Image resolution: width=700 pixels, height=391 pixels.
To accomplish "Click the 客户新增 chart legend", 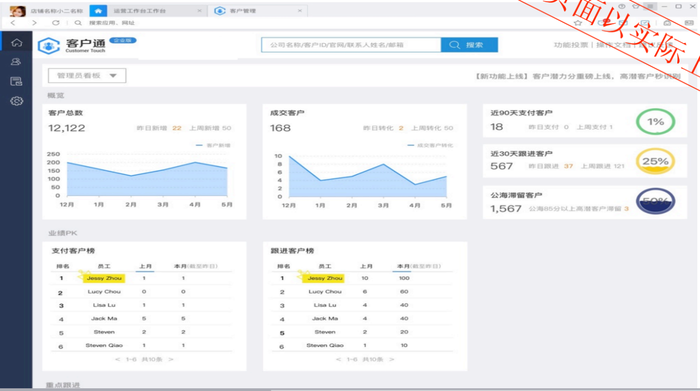I will pyautogui.click(x=213, y=145).
